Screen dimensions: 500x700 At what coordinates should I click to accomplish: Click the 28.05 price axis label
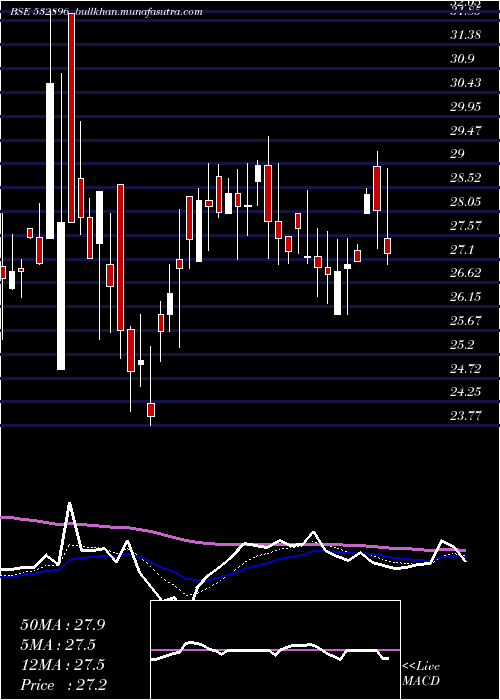point(466,202)
